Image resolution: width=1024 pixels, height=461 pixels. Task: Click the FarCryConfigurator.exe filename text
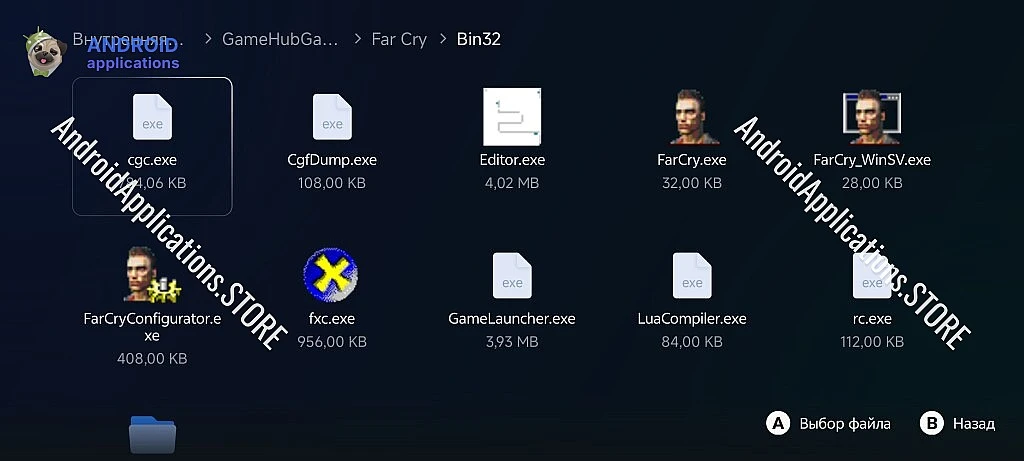tap(152, 327)
